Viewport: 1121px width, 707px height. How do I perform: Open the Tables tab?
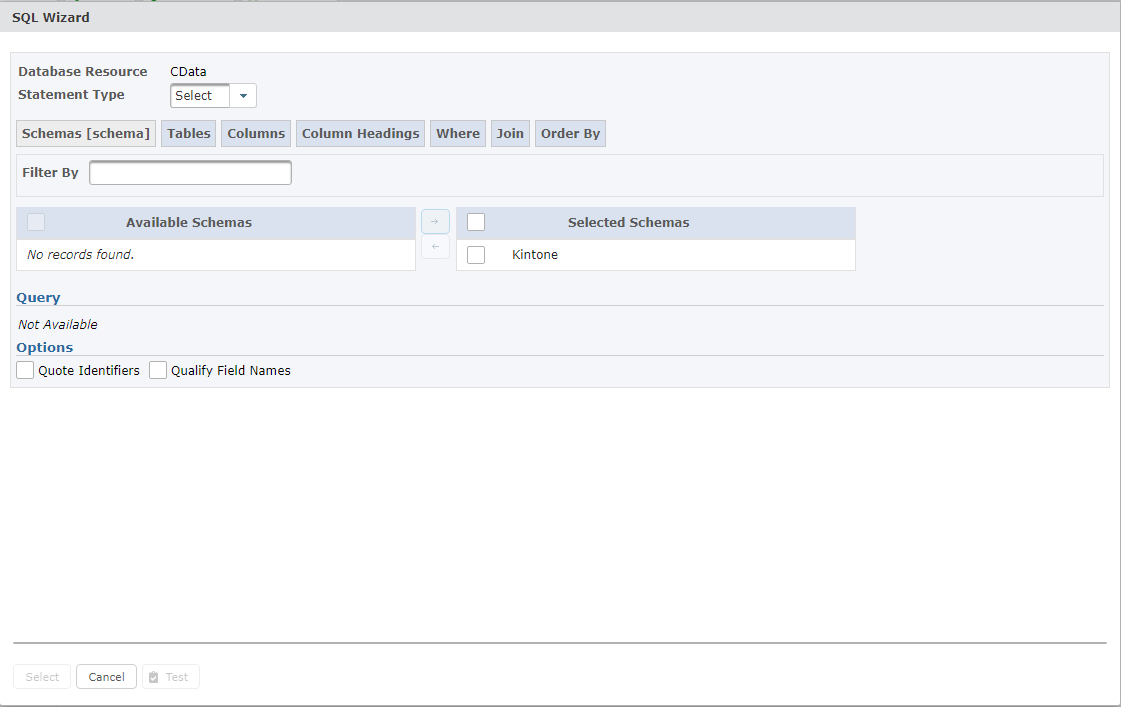(x=189, y=134)
